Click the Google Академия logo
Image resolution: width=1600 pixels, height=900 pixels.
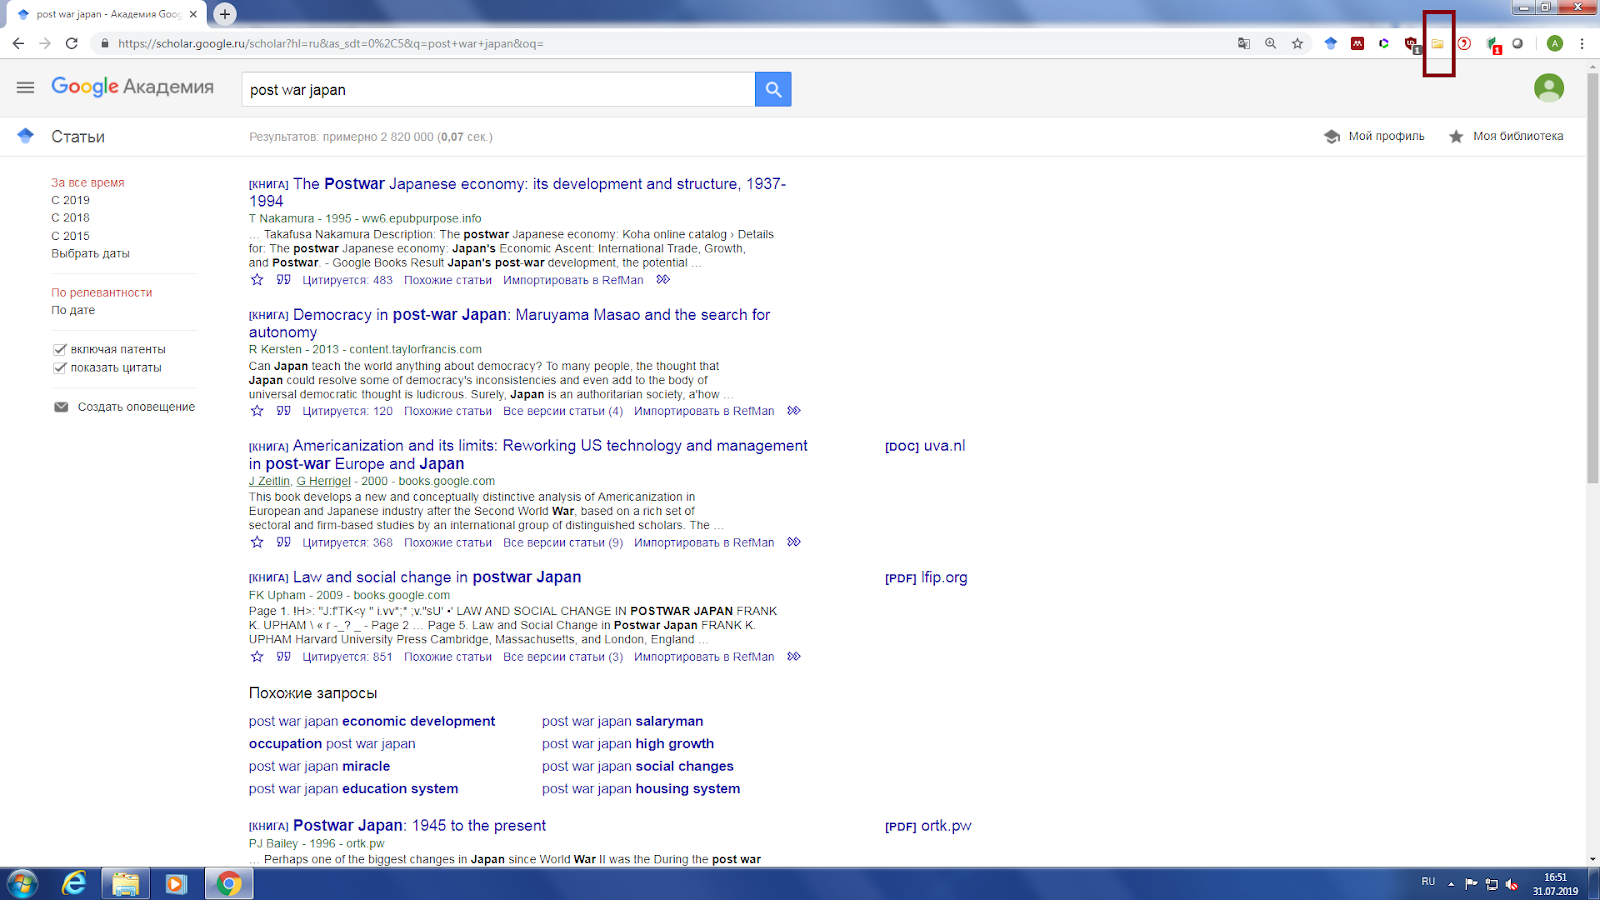point(132,87)
